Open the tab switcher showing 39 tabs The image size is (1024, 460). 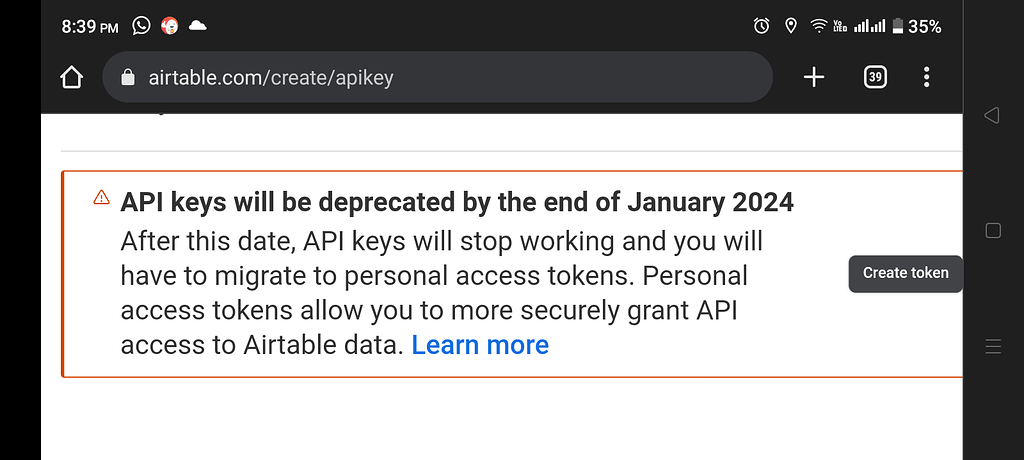(x=875, y=78)
